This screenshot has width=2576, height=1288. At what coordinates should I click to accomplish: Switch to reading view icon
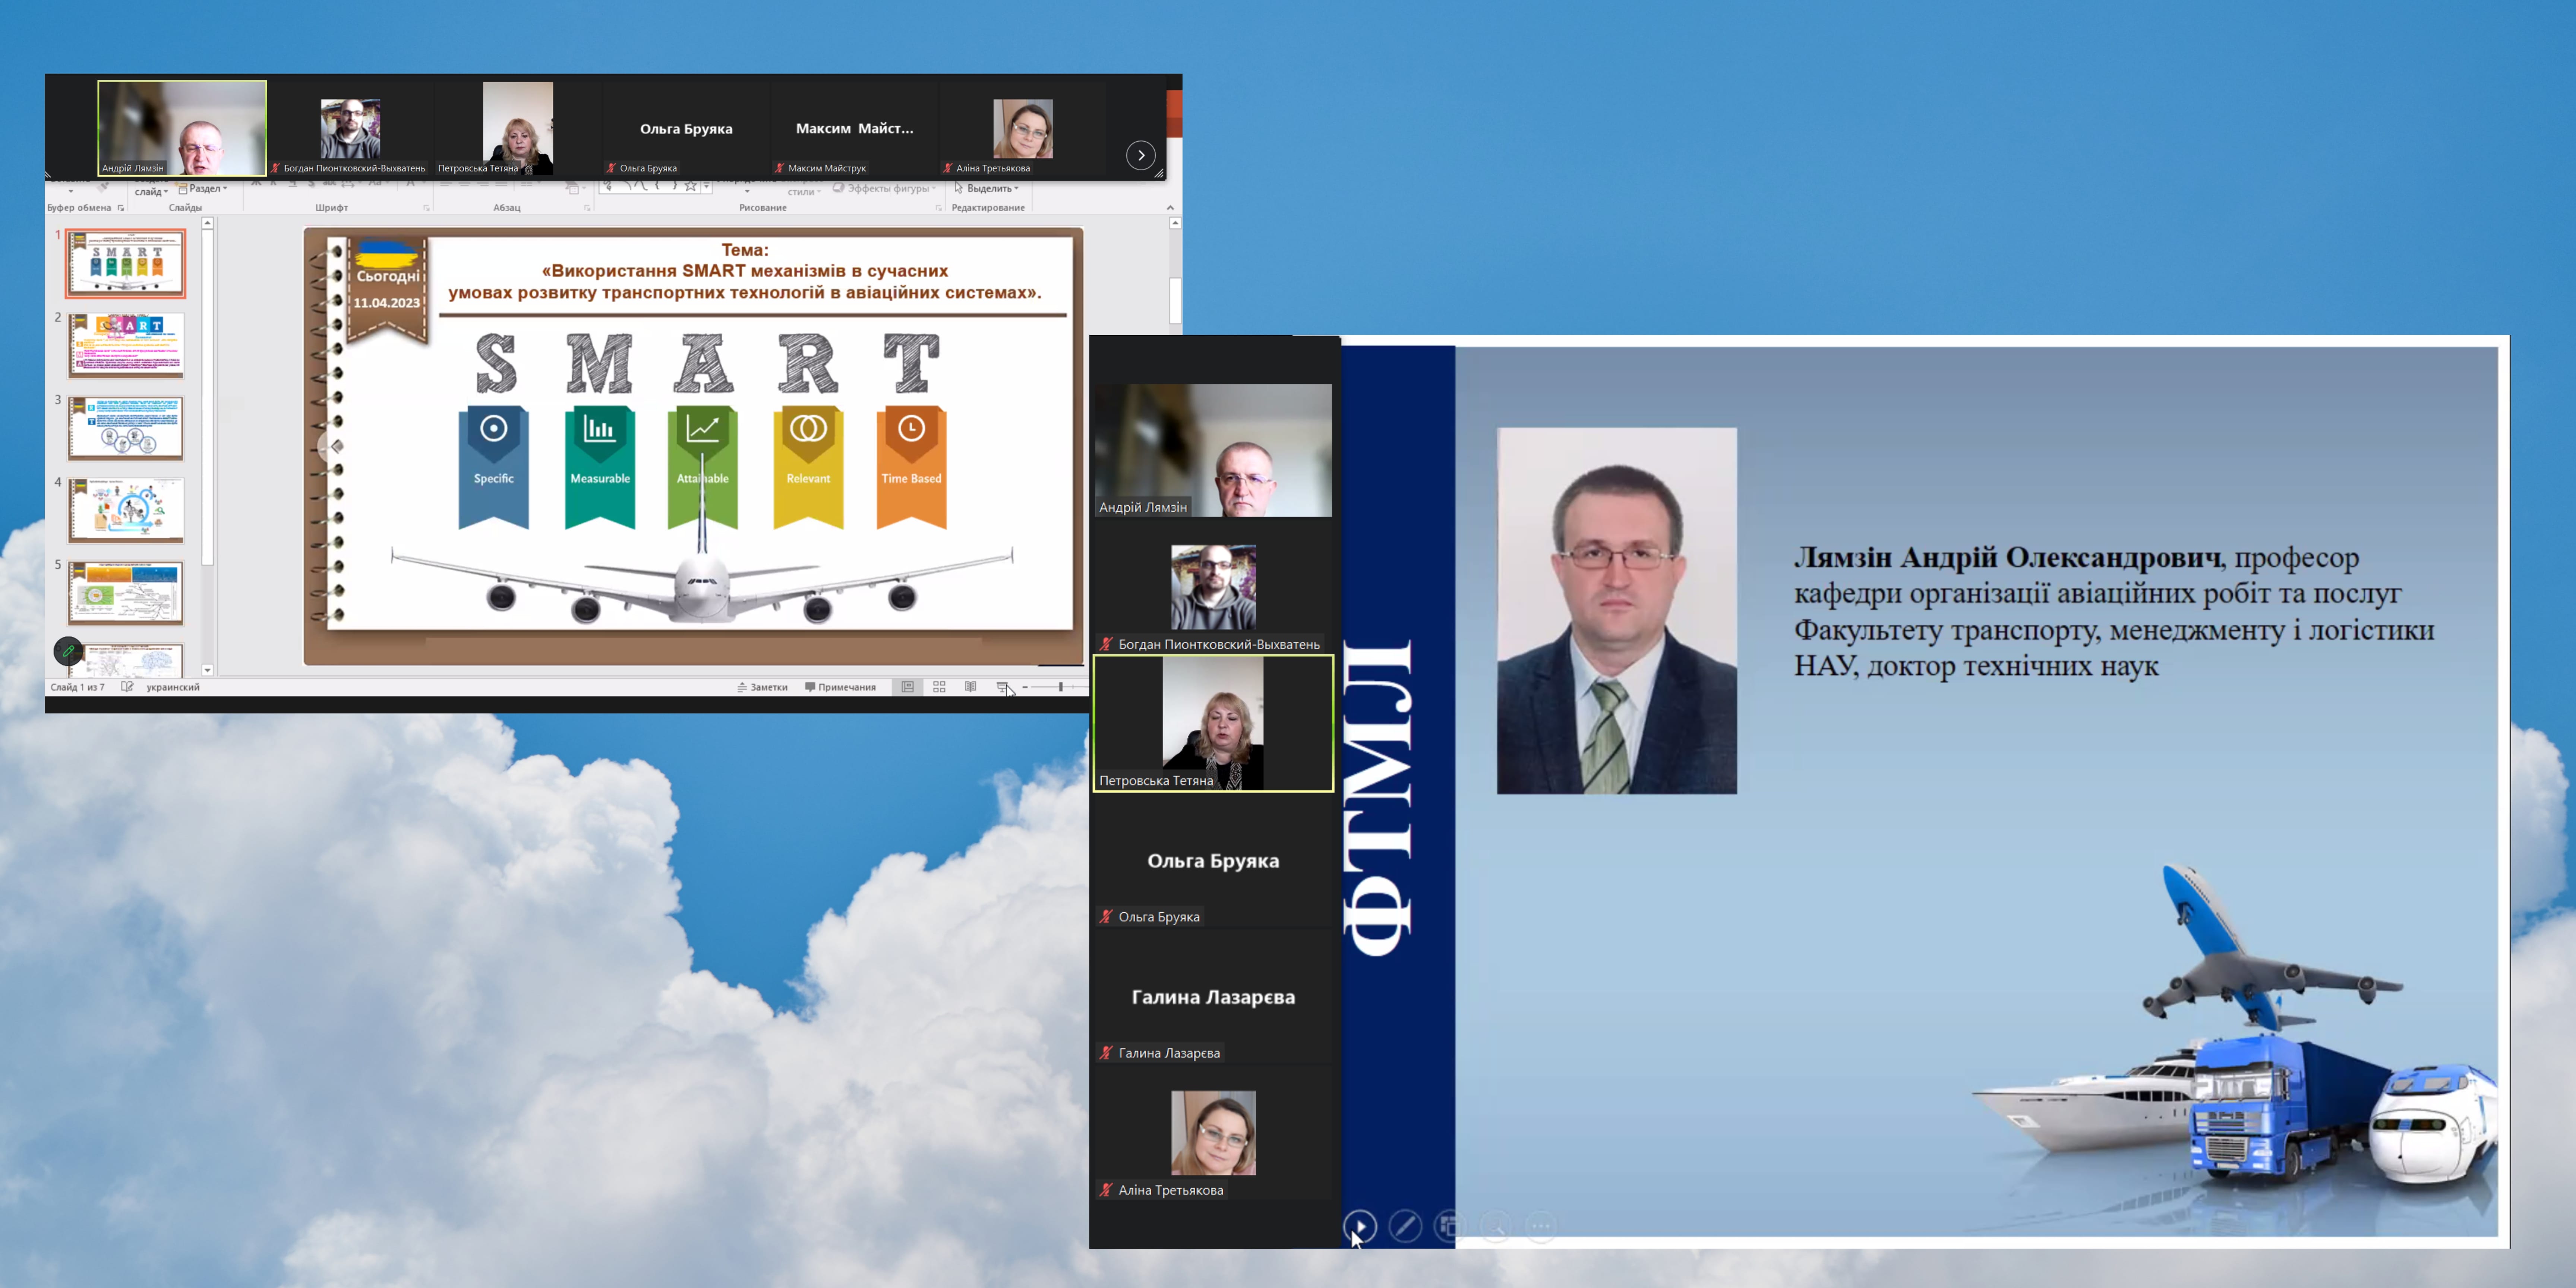tap(970, 687)
